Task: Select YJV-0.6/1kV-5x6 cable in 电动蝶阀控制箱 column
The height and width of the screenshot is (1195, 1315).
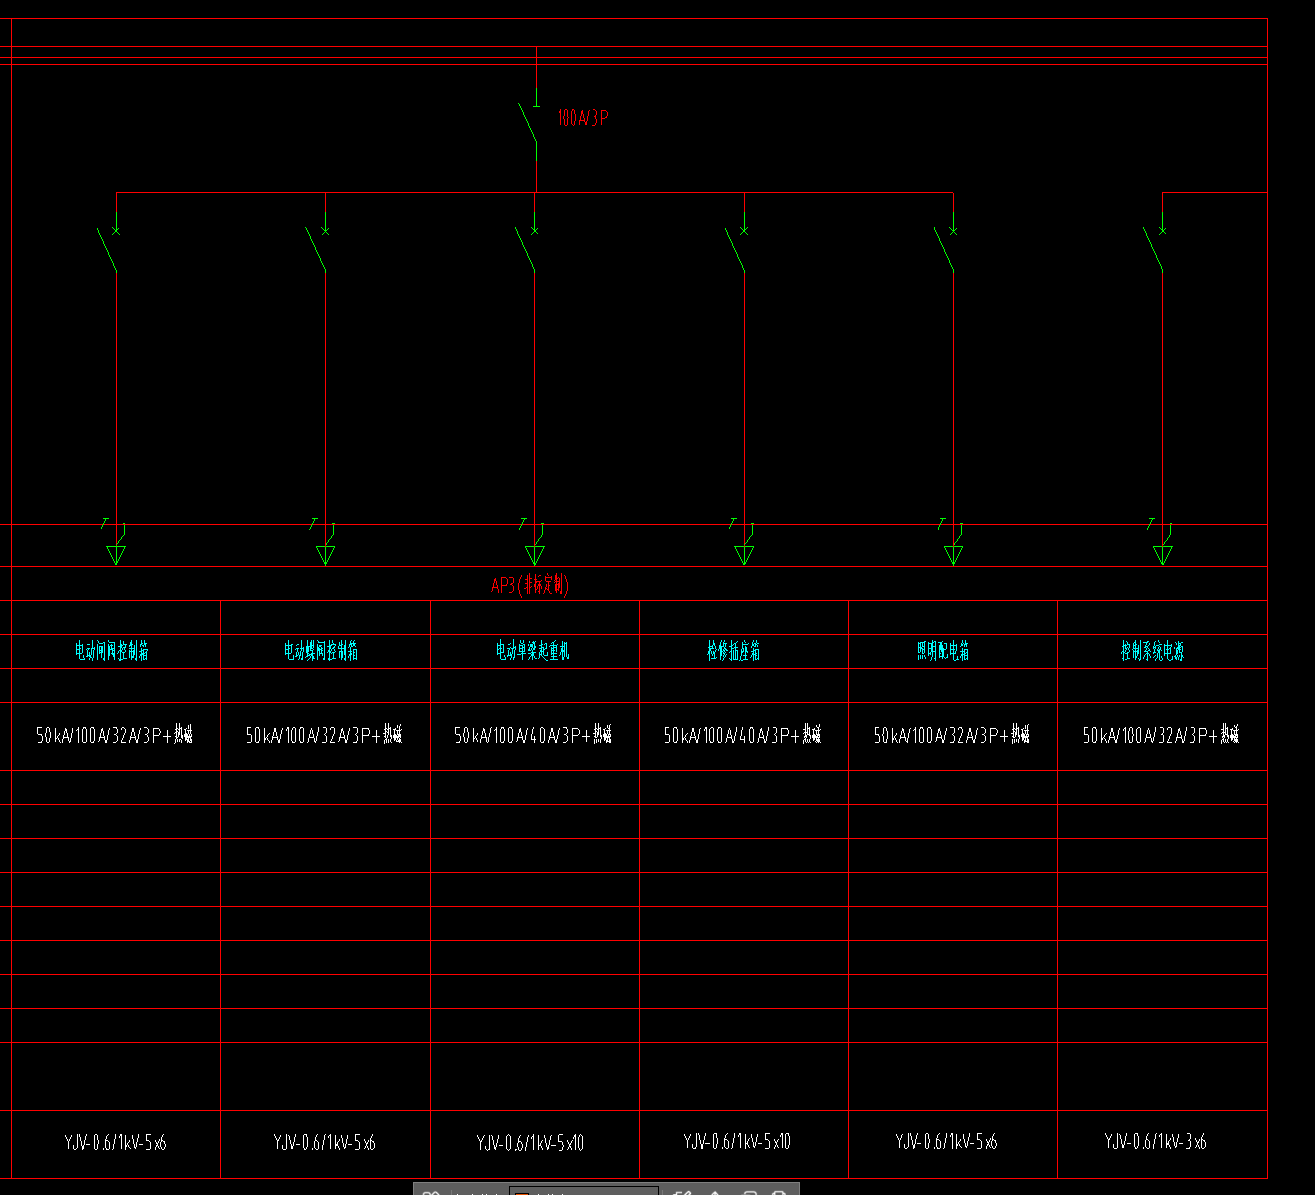Action: tap(324, 1142)
